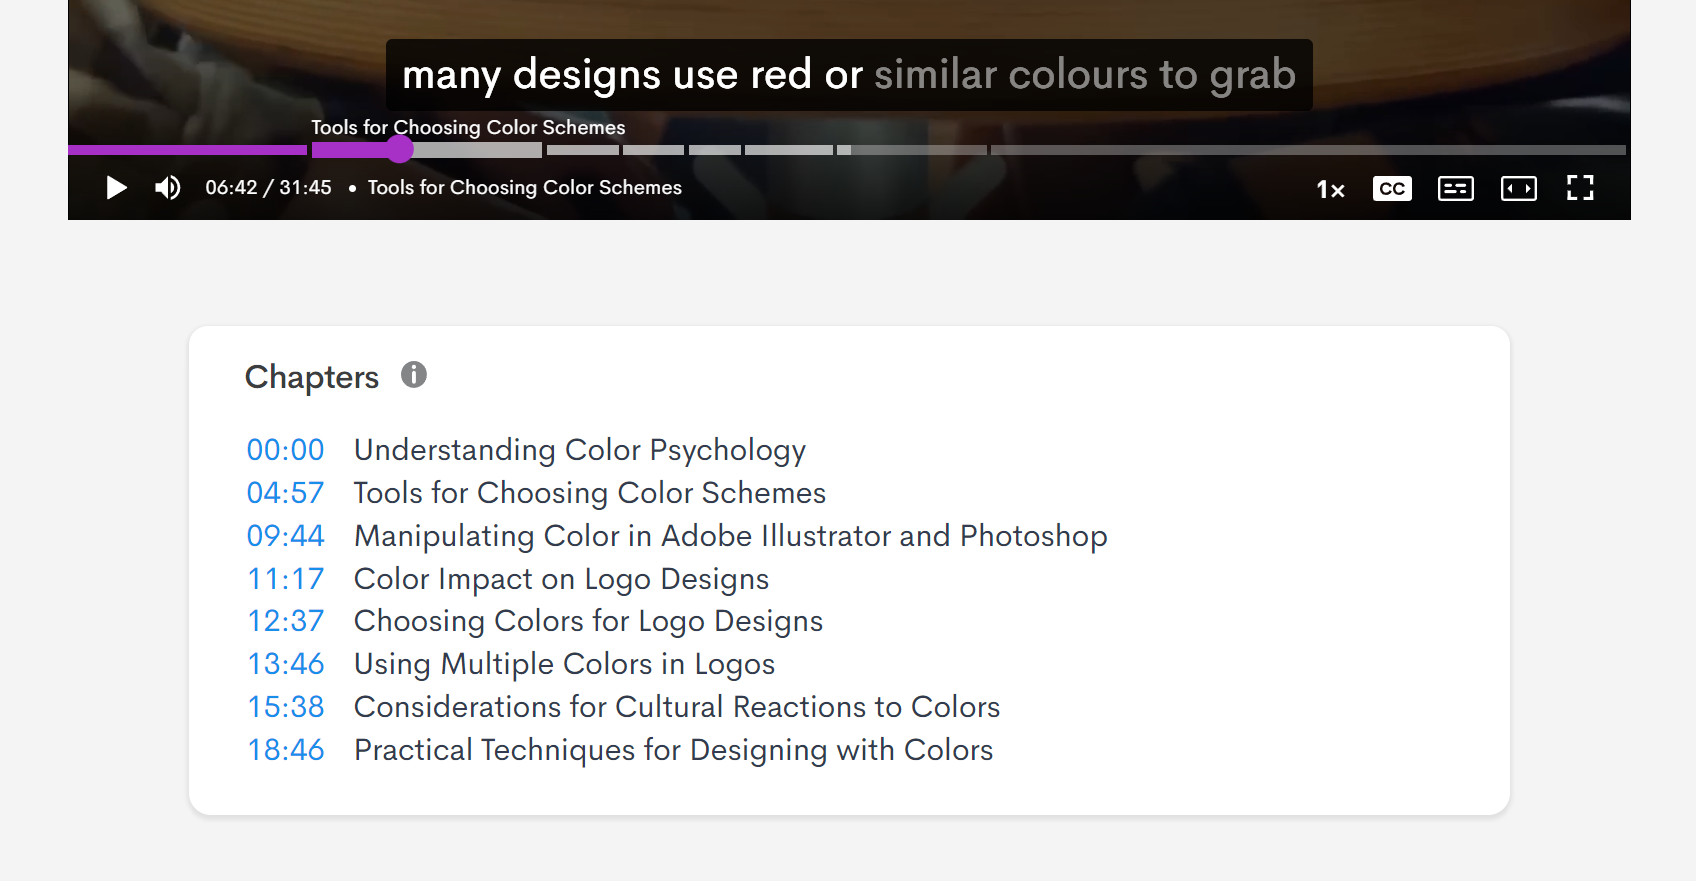This screenshot has width=1696, height=881.
Task: Click the long final timeline segment
Action: coord(1307,150)
